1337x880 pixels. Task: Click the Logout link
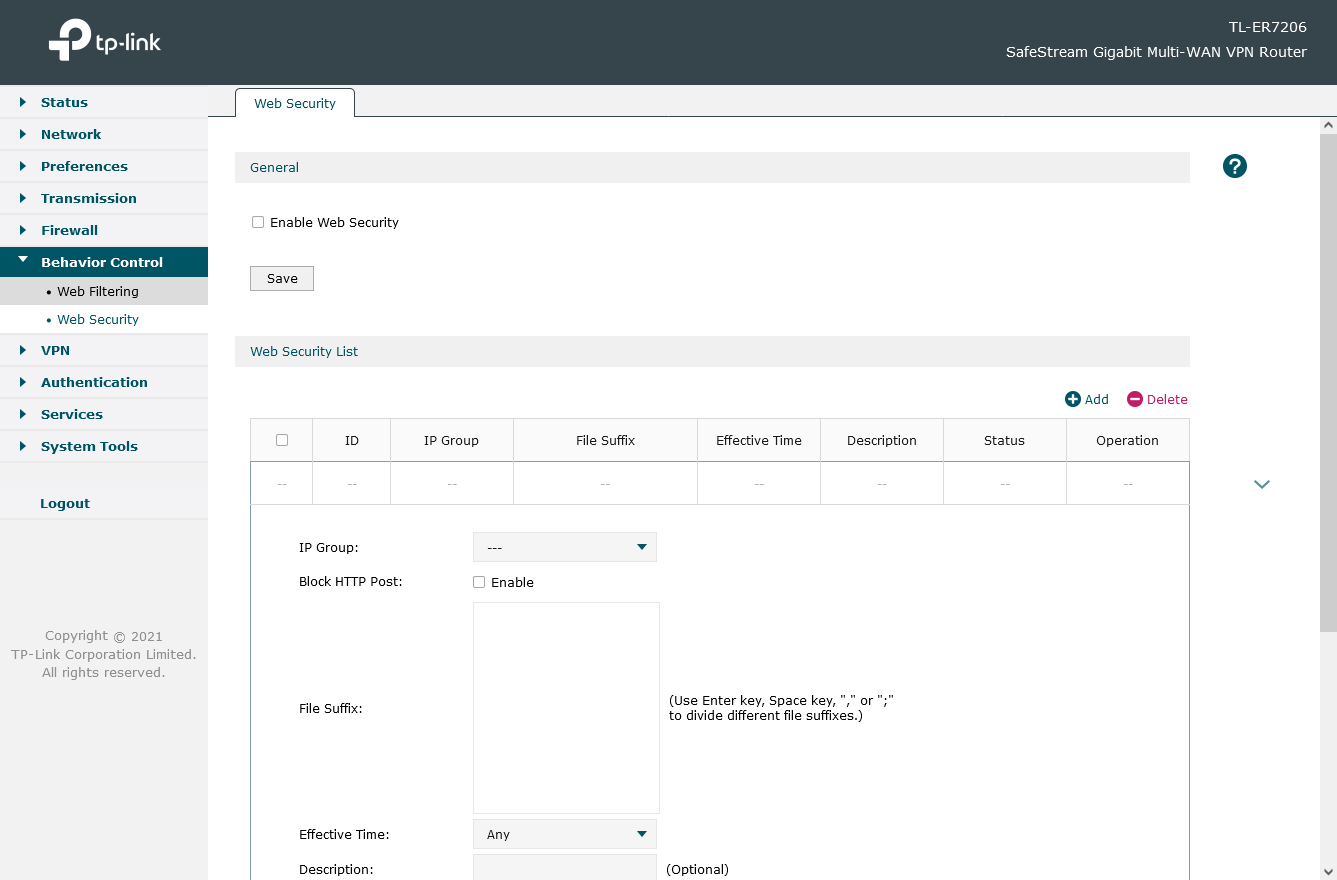pyautogui.click(x=65, y=503)
